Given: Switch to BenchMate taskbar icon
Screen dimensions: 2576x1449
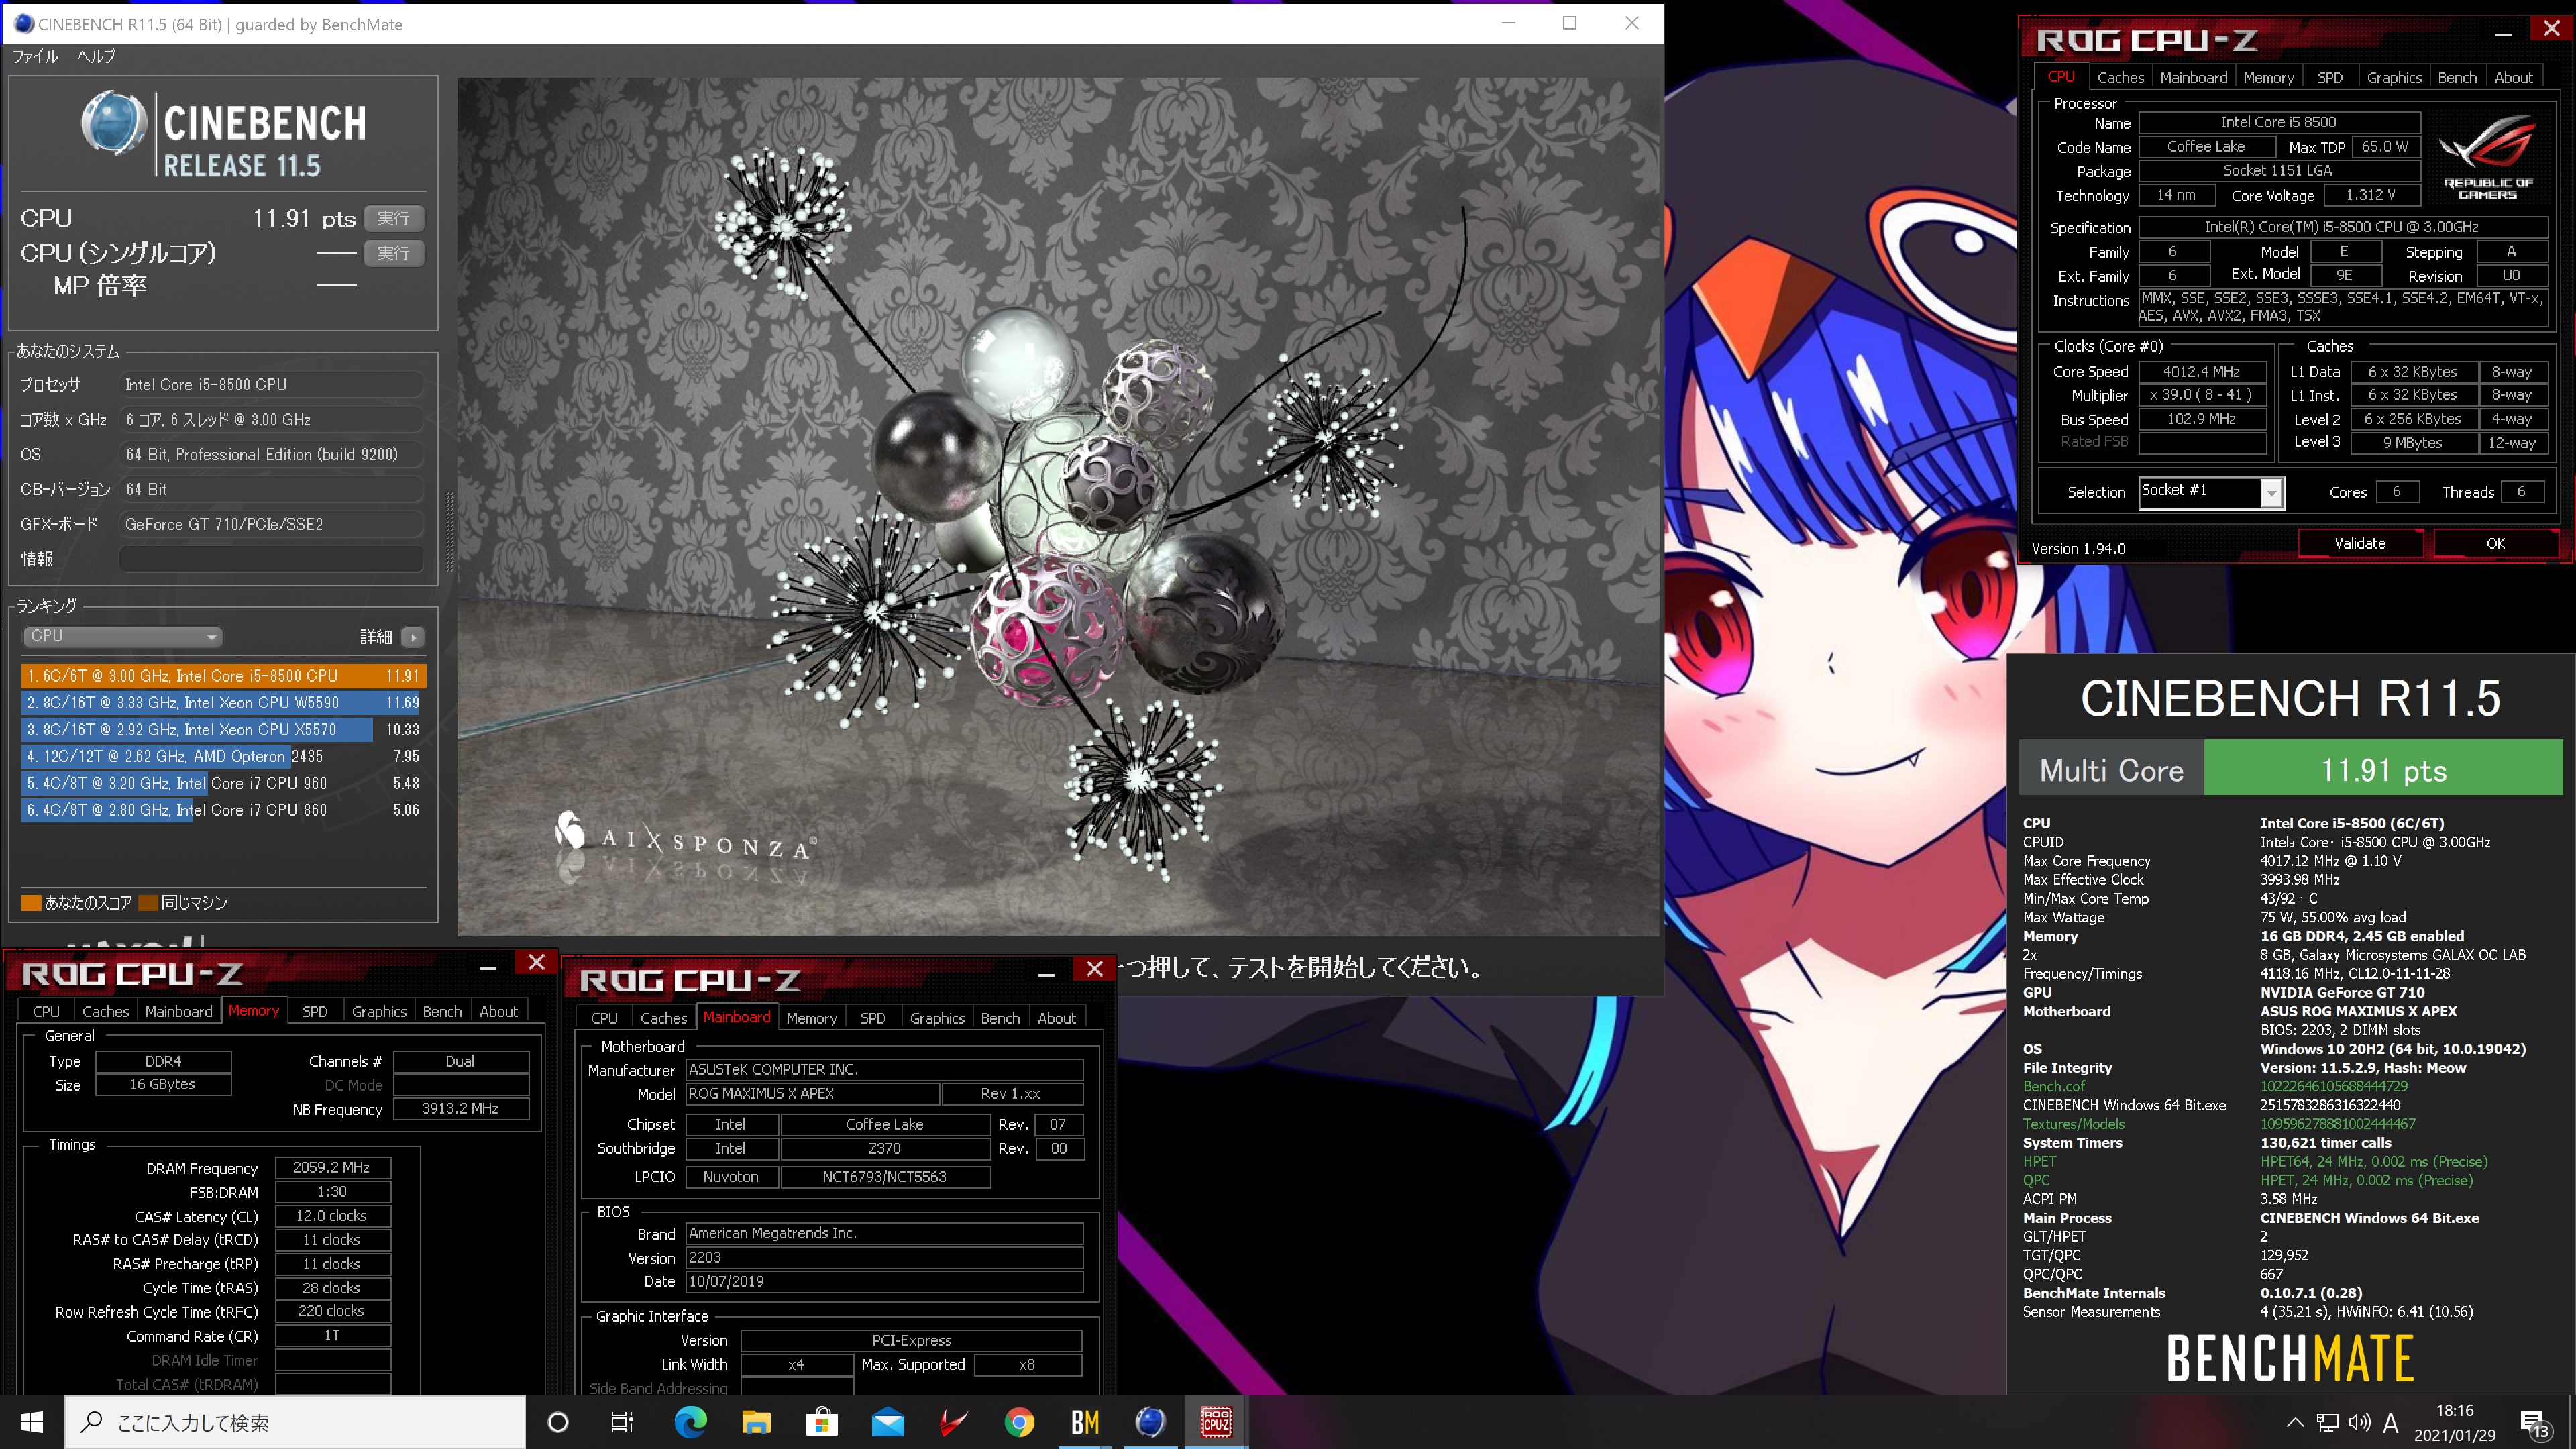Looking at the screenshot, I should (x=1085, y=1422).
